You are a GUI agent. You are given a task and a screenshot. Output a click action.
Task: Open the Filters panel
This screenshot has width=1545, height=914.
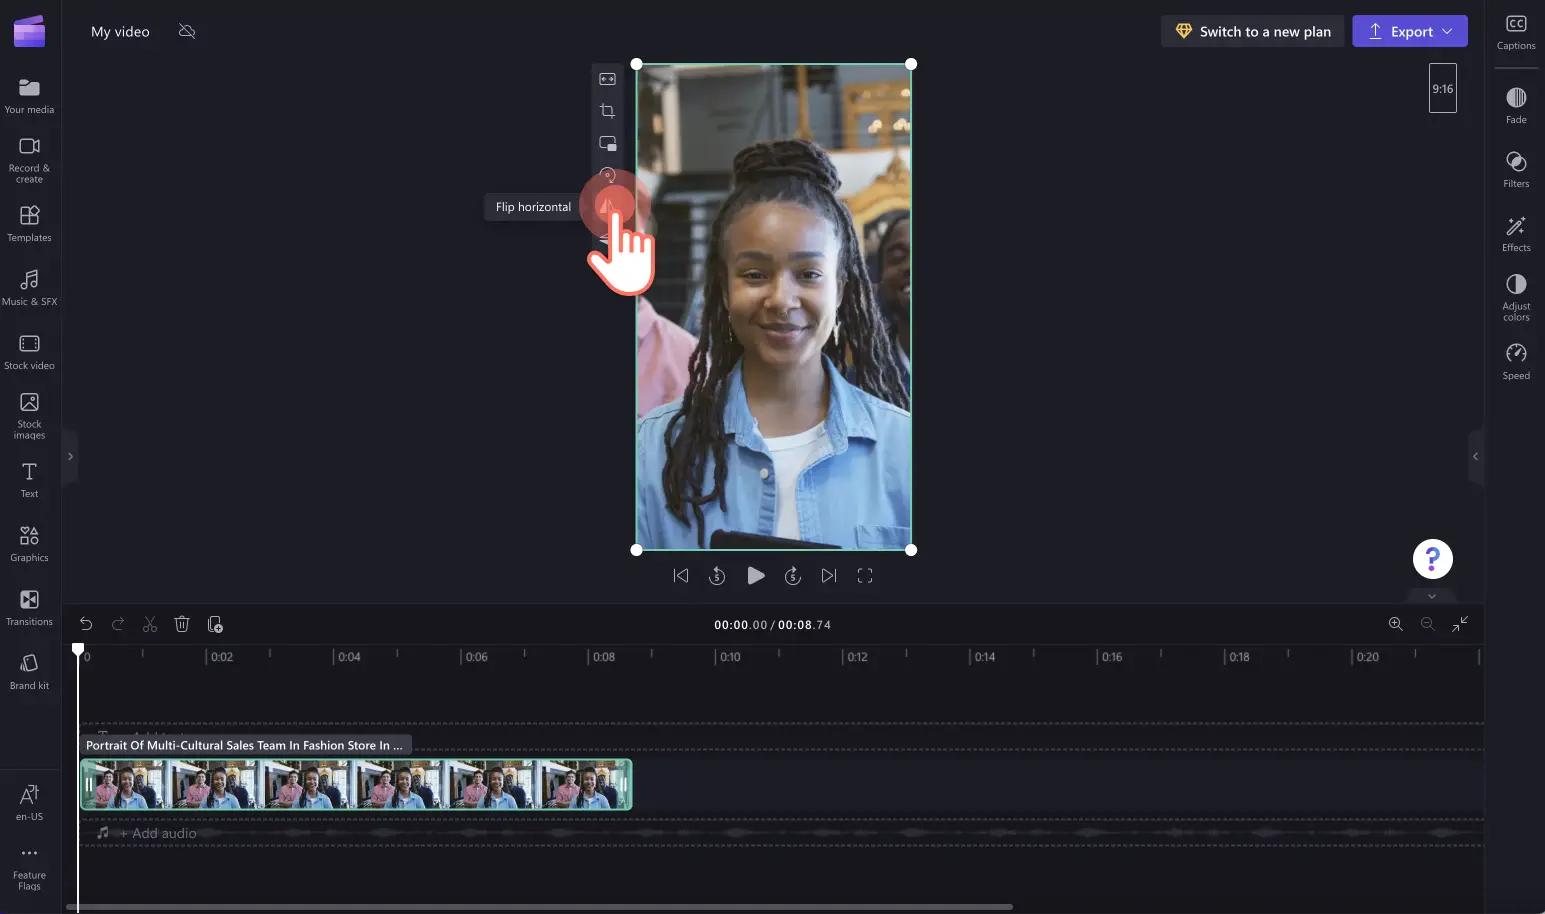tap(1516, 169)
